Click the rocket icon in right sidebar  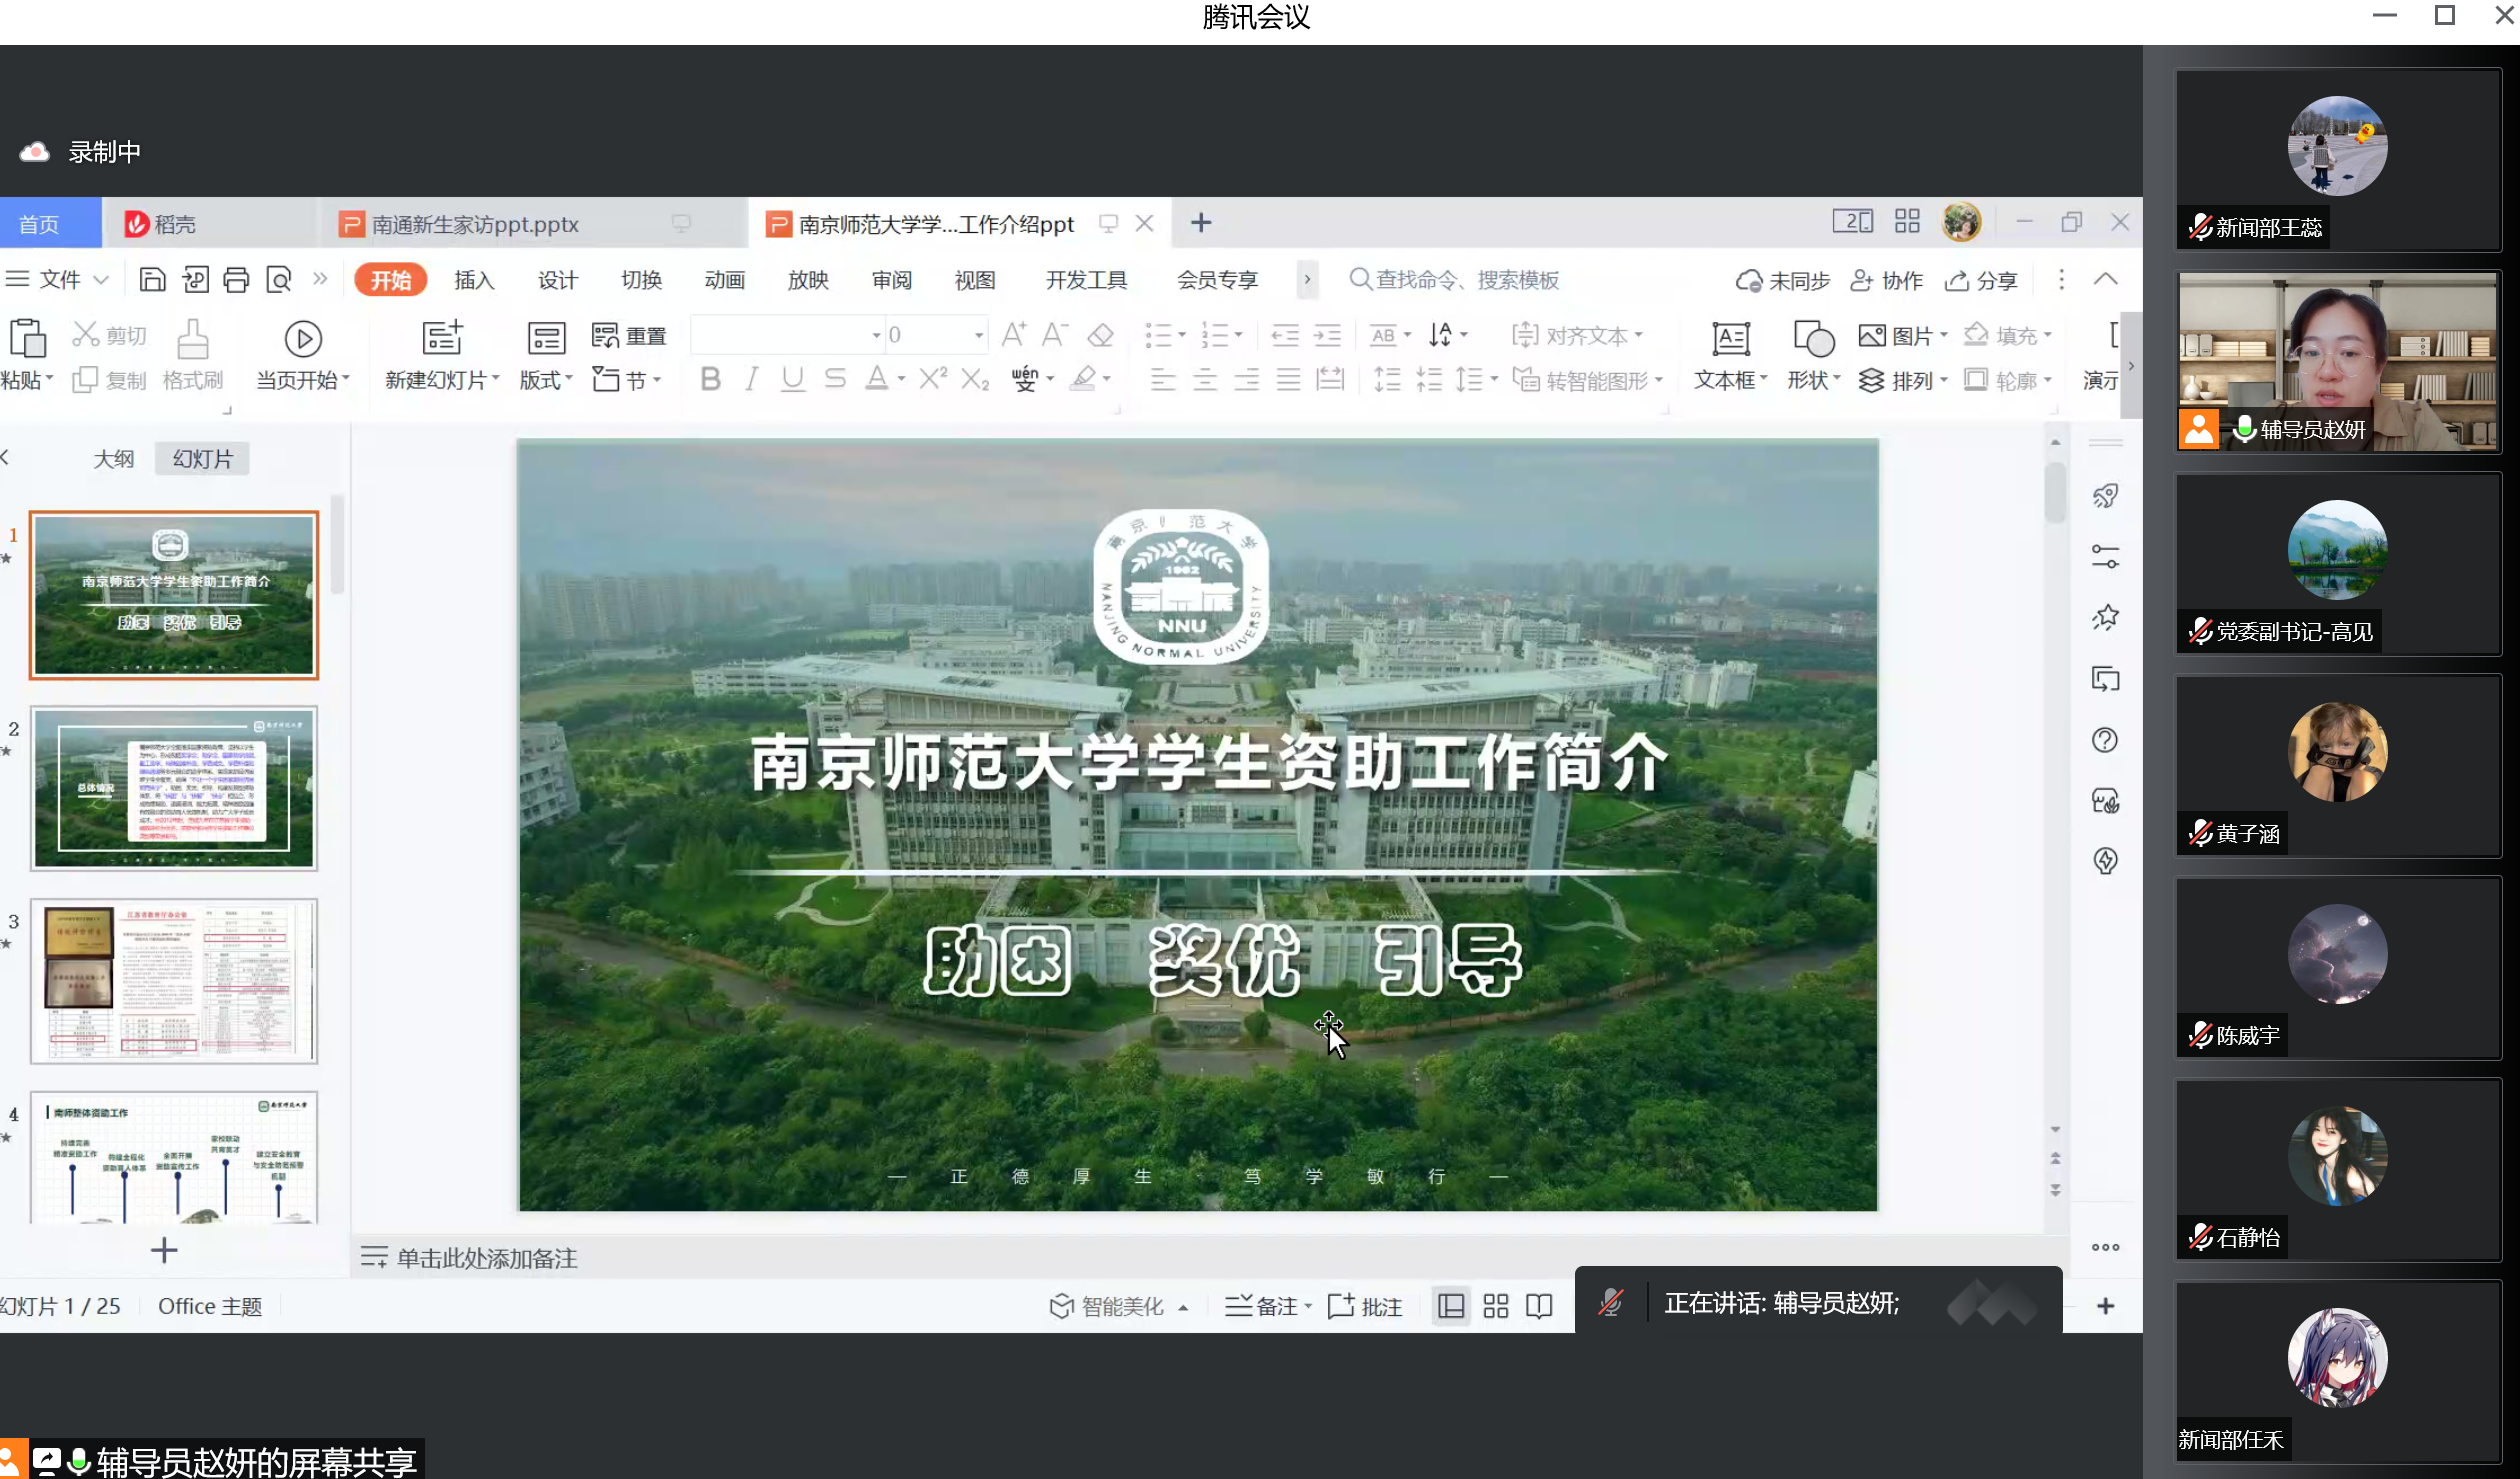click(x=2105, y=496)
